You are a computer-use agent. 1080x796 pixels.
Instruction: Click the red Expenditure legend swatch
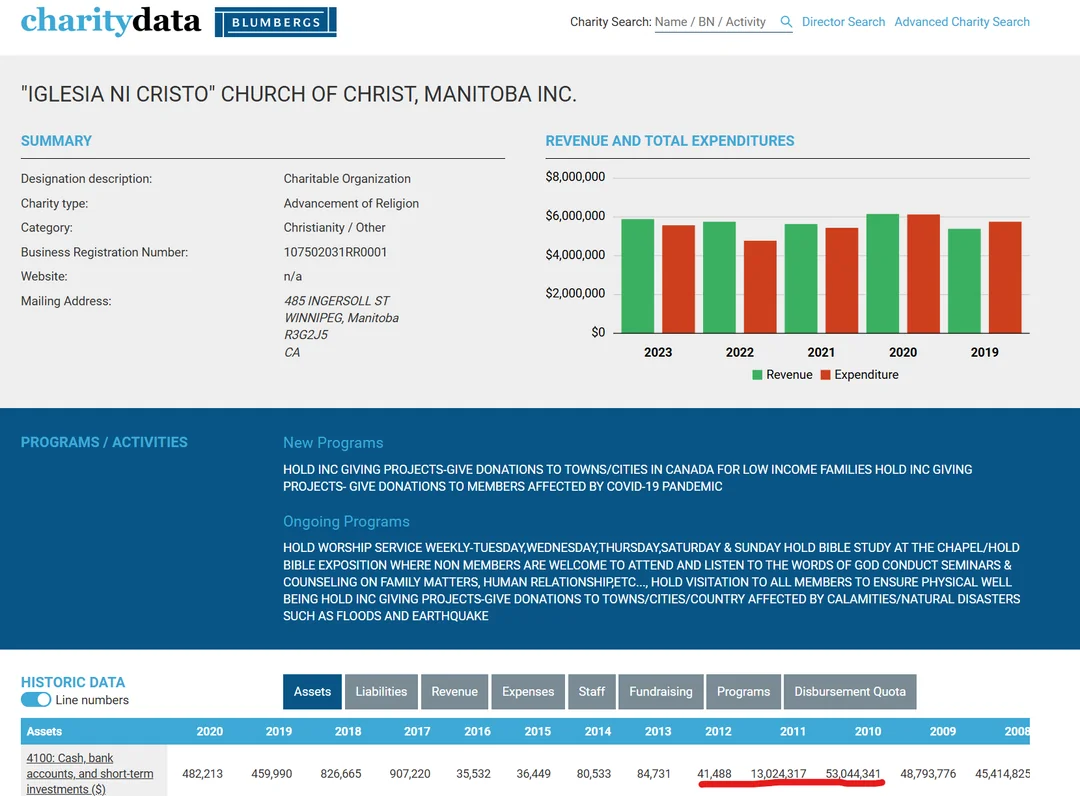click(x=825, y=375)
